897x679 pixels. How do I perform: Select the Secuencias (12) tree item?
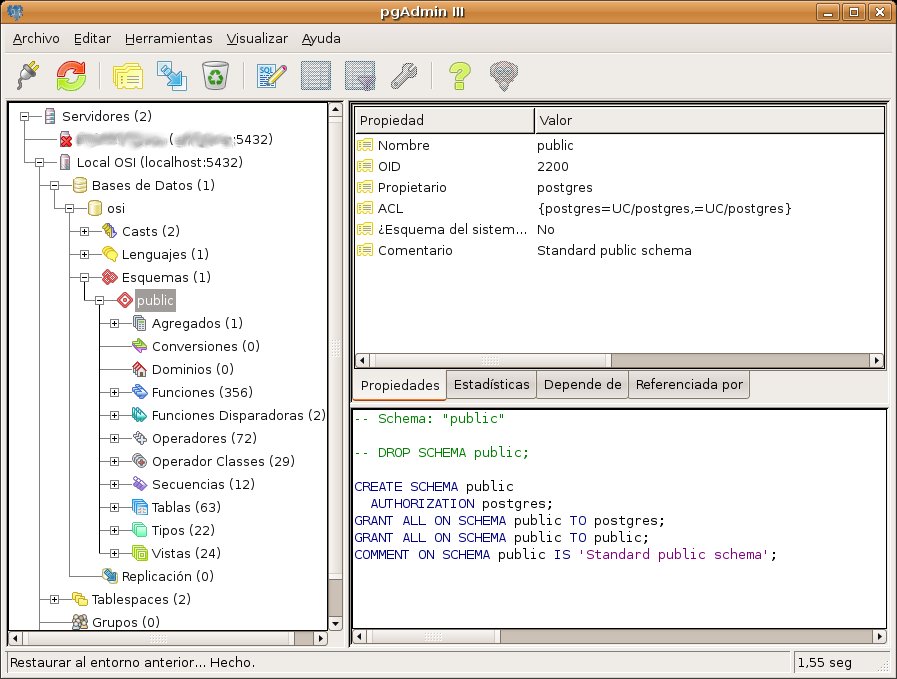coord(203,484)
